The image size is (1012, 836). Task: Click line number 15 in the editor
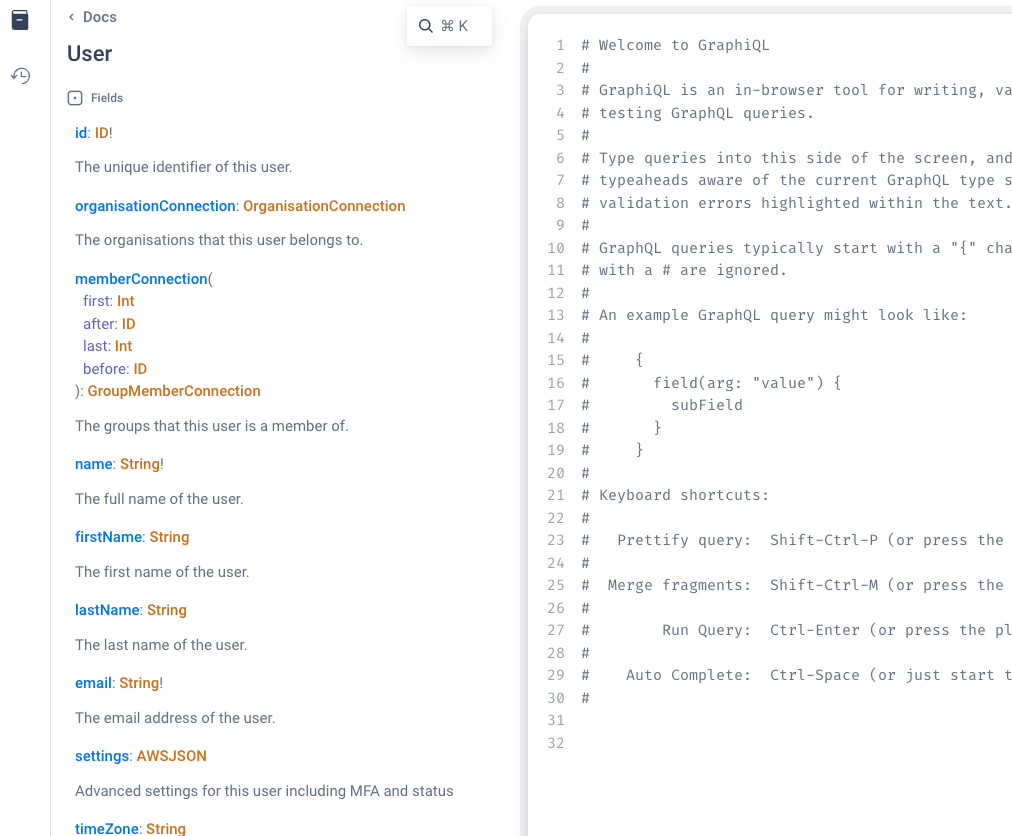[x=557, y=360]
